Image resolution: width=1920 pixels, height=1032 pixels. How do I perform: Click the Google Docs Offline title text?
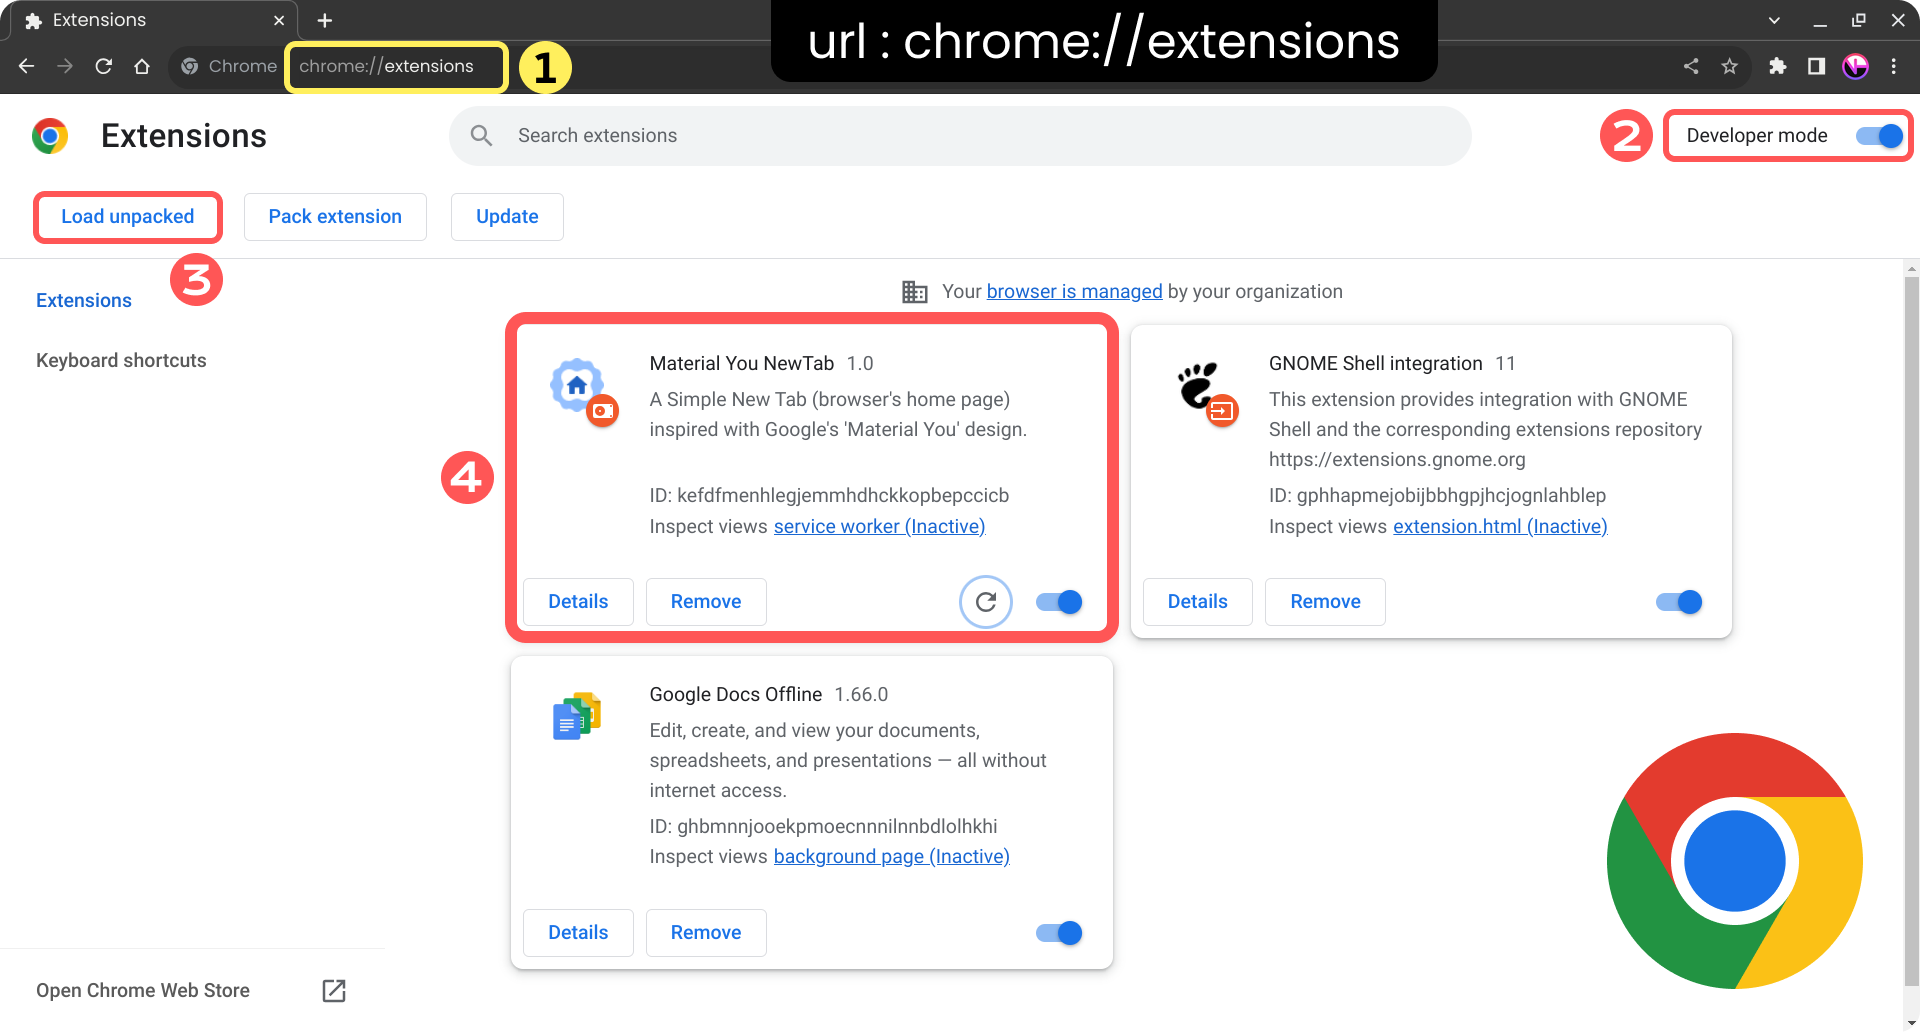(735, 695)
